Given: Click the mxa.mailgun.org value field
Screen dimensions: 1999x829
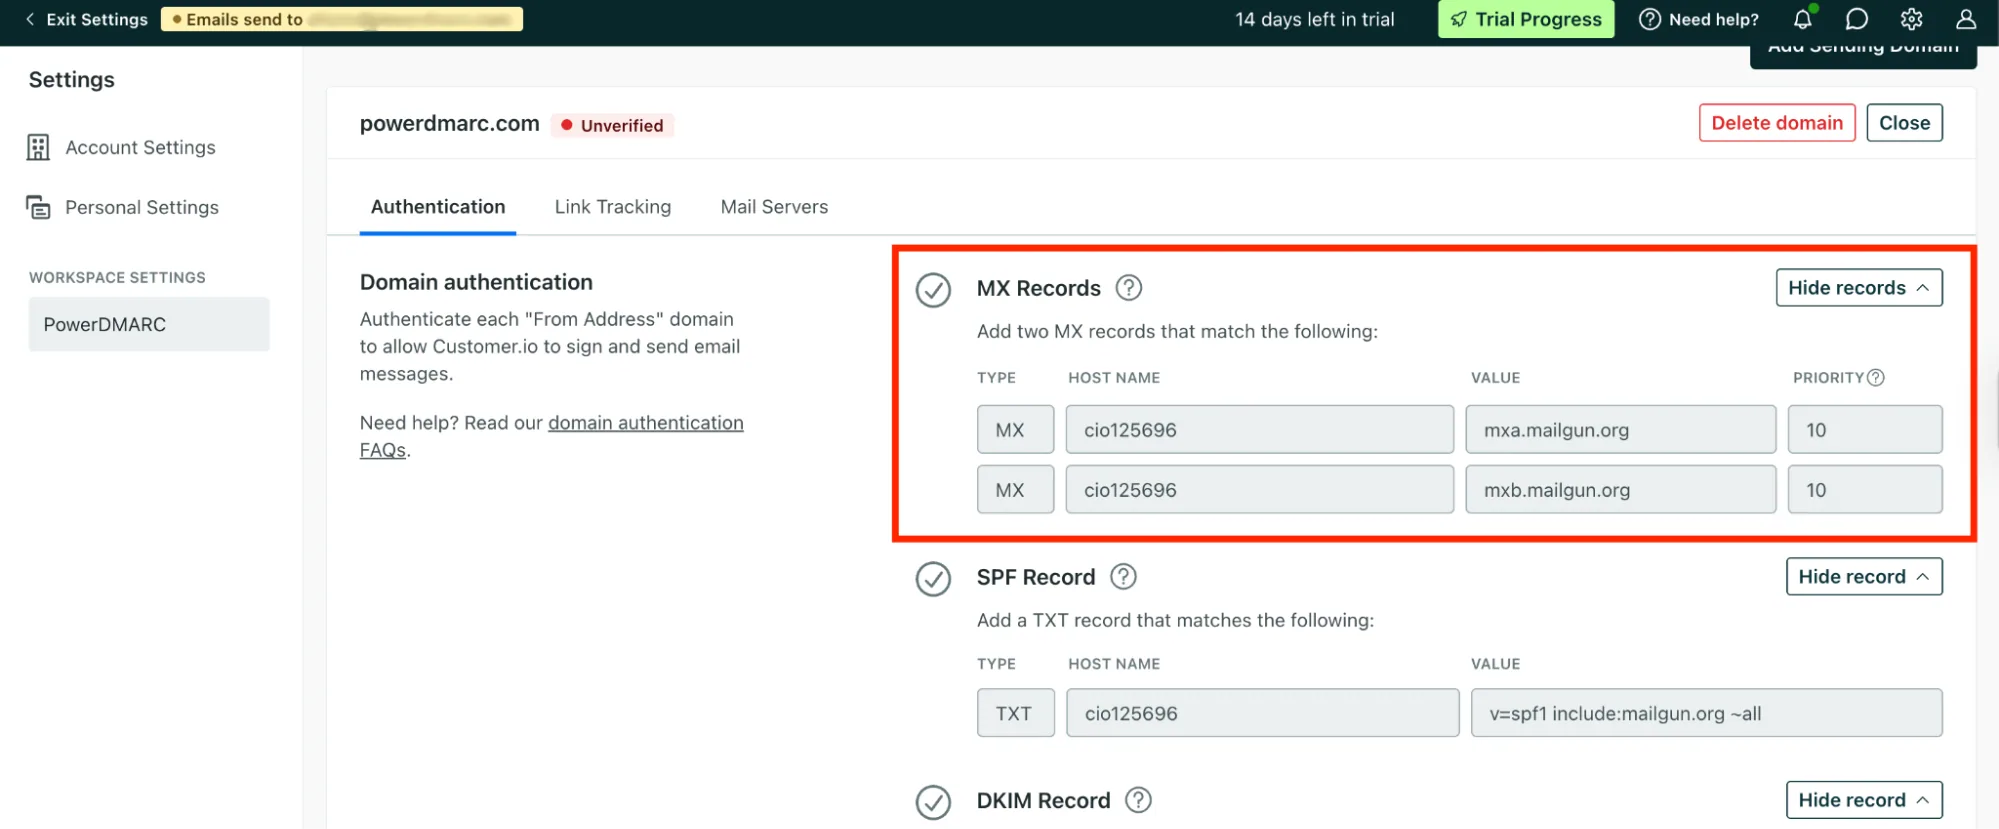Looking at the screenshot, I should point(1620,430).
